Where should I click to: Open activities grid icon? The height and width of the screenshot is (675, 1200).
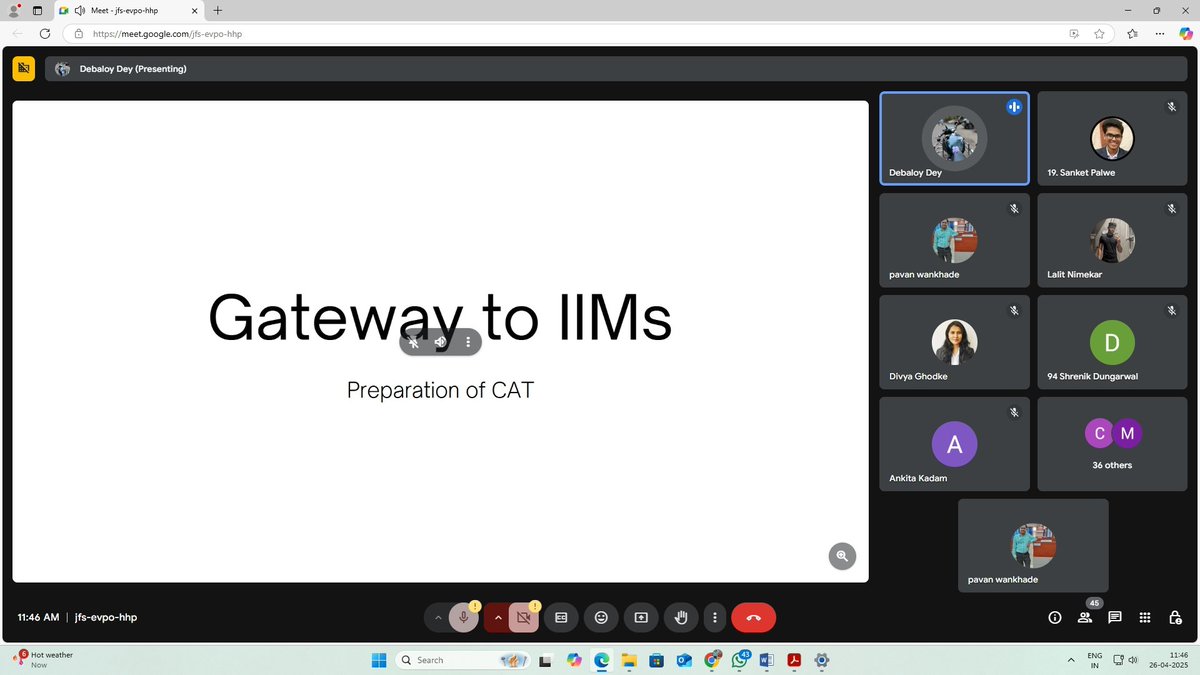tap(1145, 618)
